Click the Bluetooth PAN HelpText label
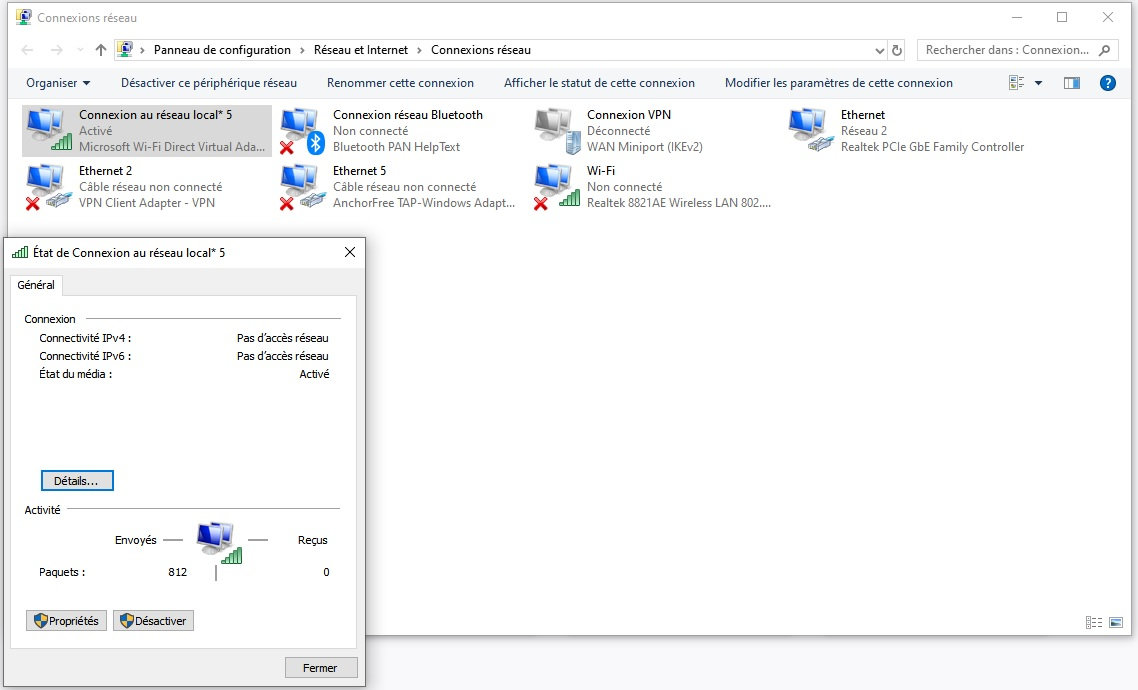This screenshot has width=1138, height=690. pyautogui.click(x=396, y=147)
